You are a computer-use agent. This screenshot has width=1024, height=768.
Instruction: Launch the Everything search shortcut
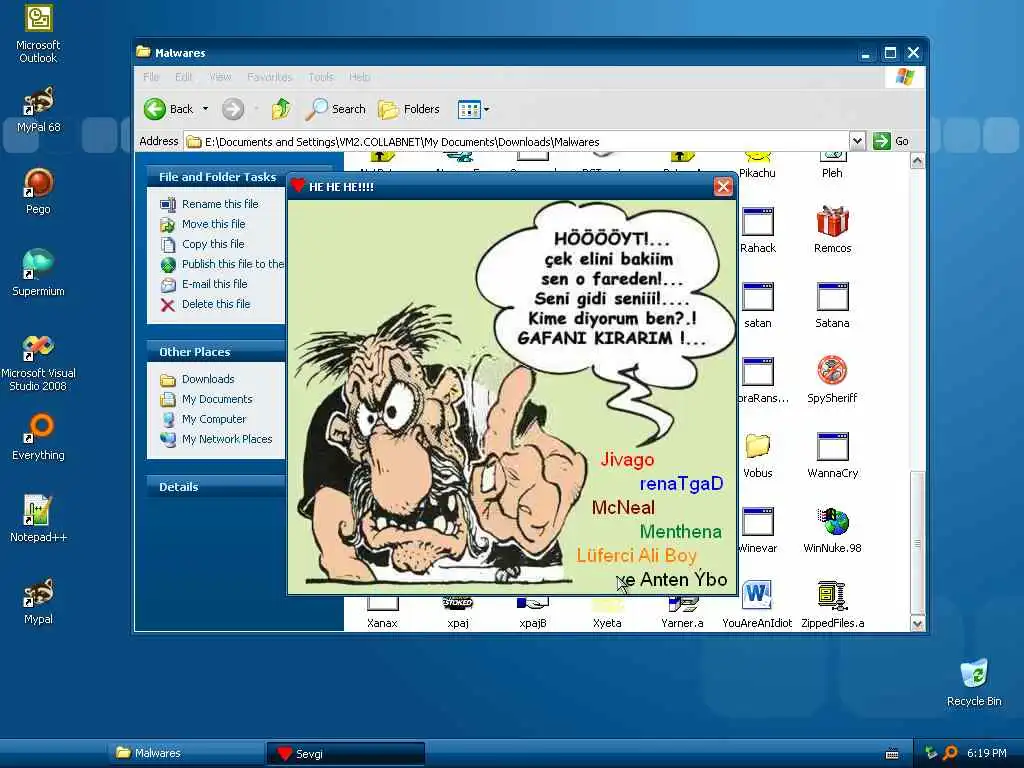pos(38,436)
